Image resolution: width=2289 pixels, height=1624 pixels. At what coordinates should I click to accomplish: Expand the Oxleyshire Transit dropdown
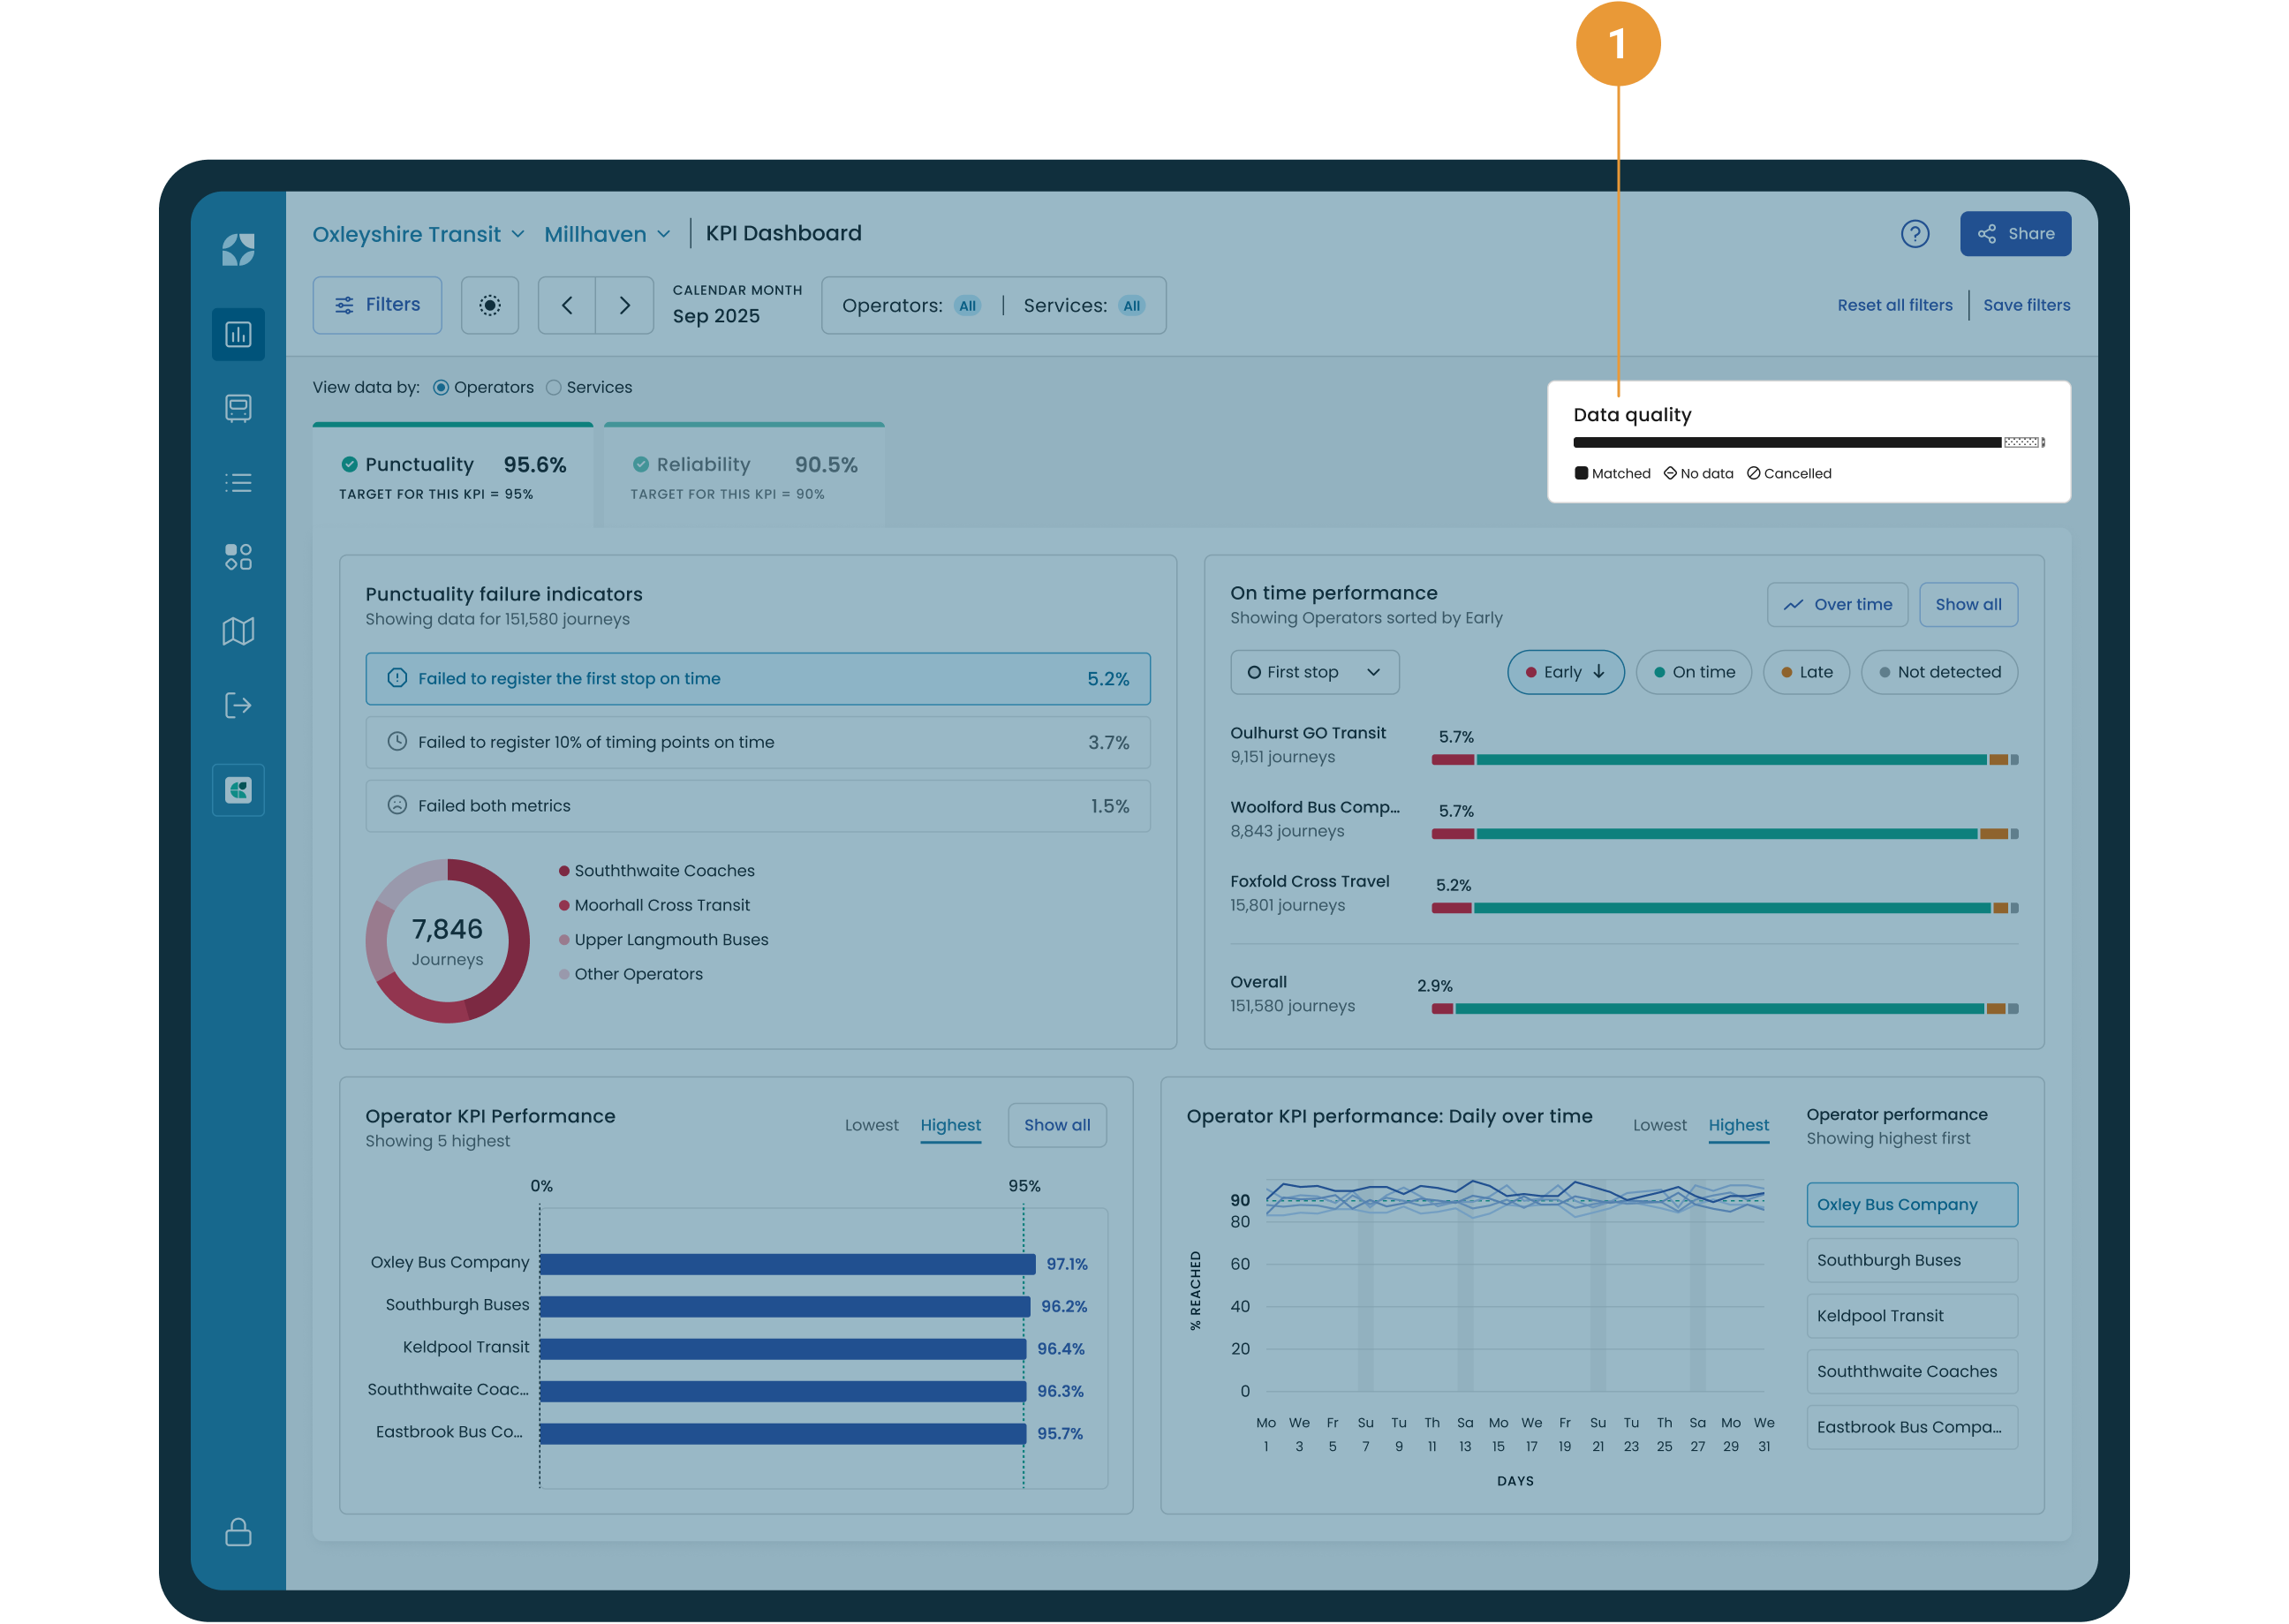(418, 234)
